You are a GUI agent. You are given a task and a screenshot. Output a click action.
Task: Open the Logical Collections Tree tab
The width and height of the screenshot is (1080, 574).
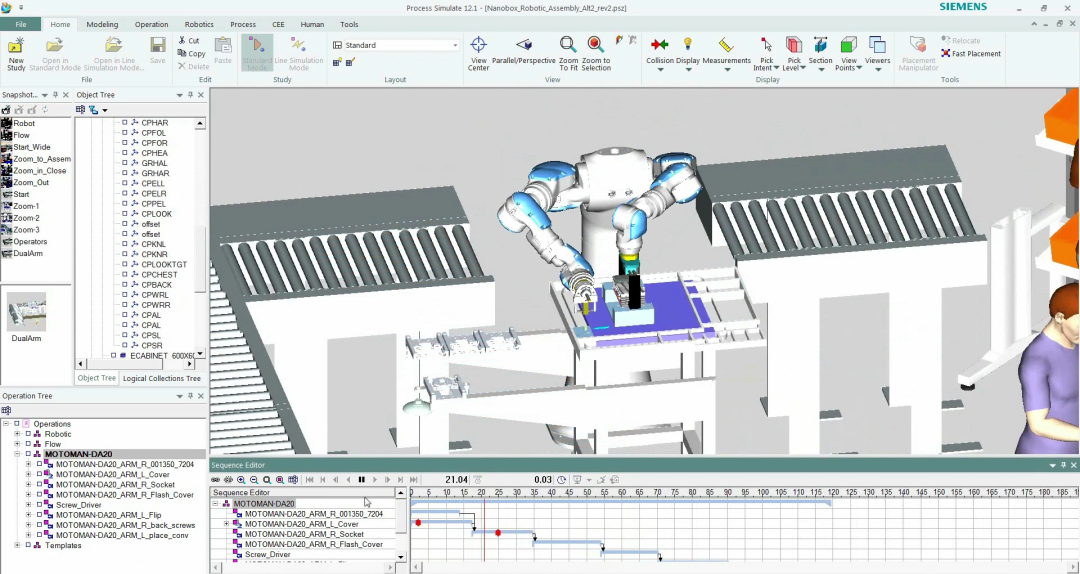(x=161, y=378)
